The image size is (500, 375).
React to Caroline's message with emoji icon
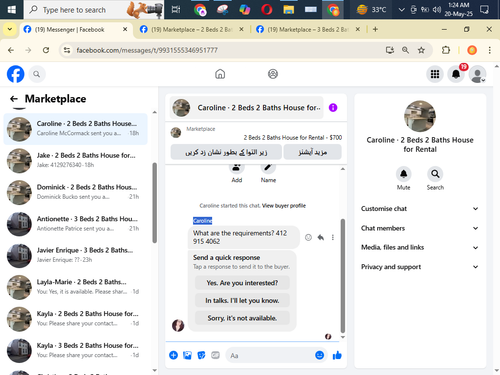[x=308, y=237]
